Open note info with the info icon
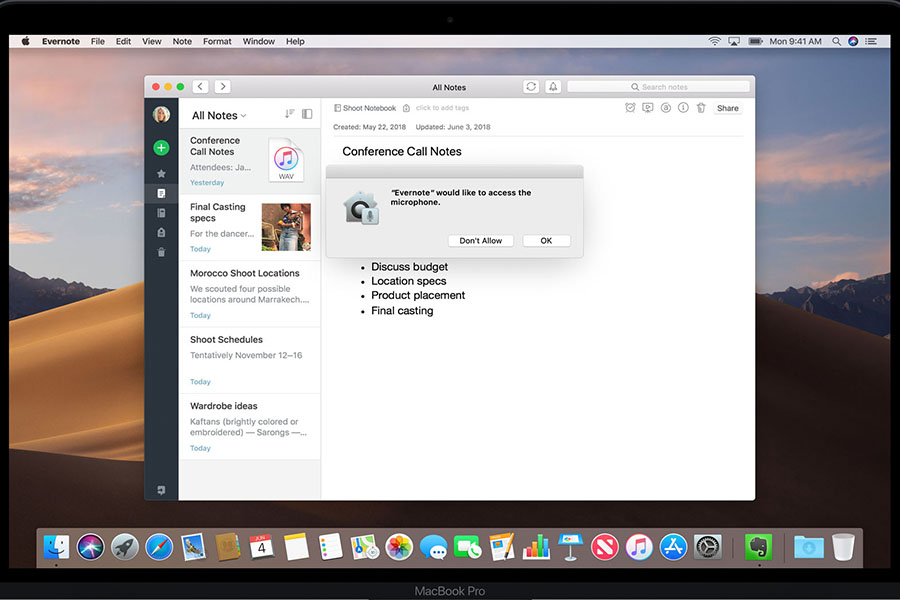 tap(683, 108)
